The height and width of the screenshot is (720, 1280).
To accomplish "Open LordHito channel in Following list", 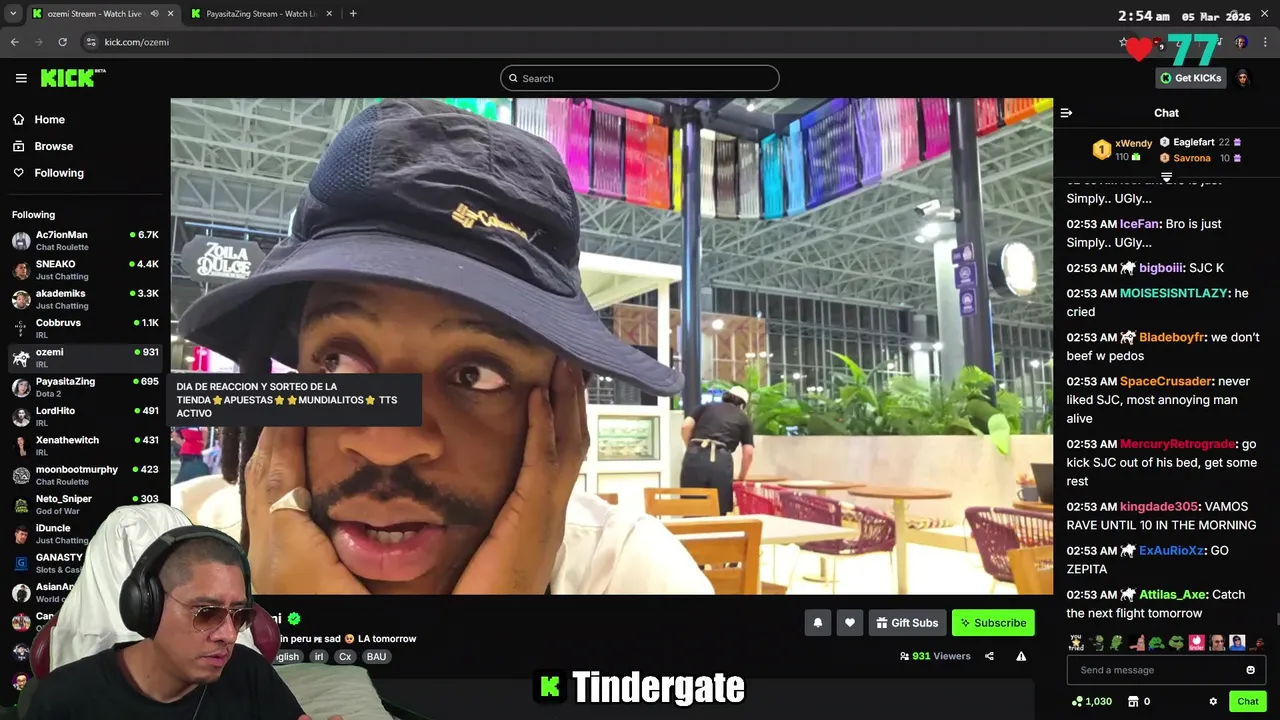I will pos(85,416).
